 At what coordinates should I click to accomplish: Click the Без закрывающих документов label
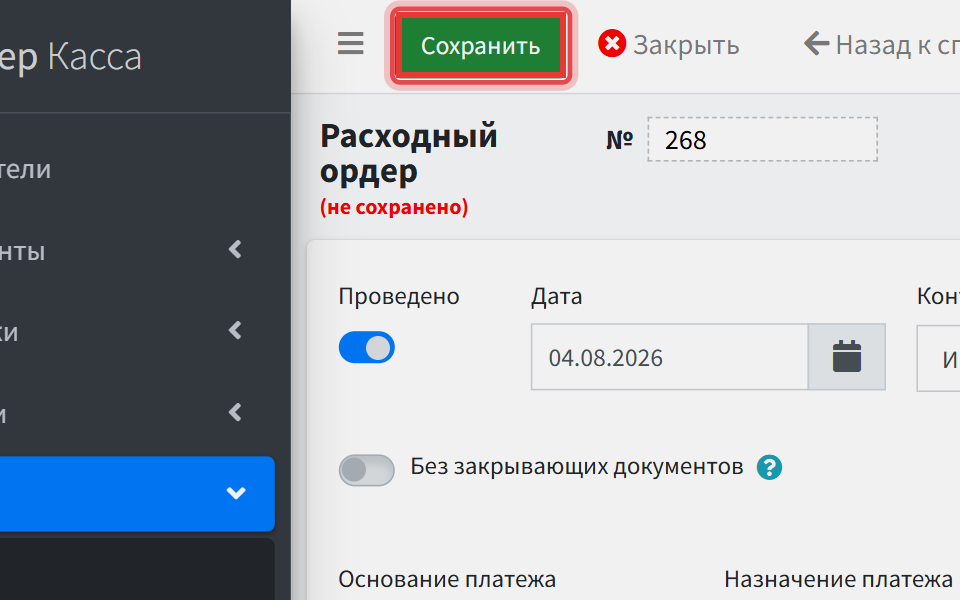tap(577, 467)
